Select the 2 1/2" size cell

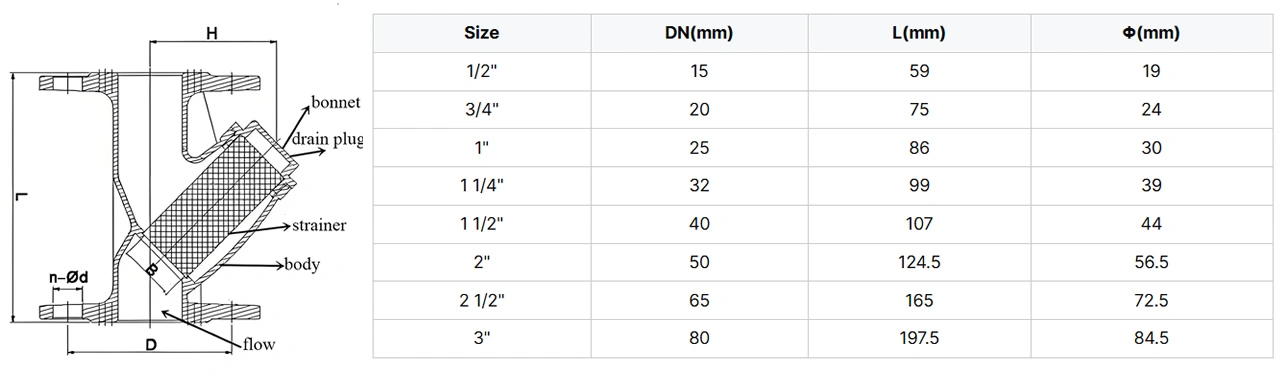pyautogui.click(x=482, y=301)
